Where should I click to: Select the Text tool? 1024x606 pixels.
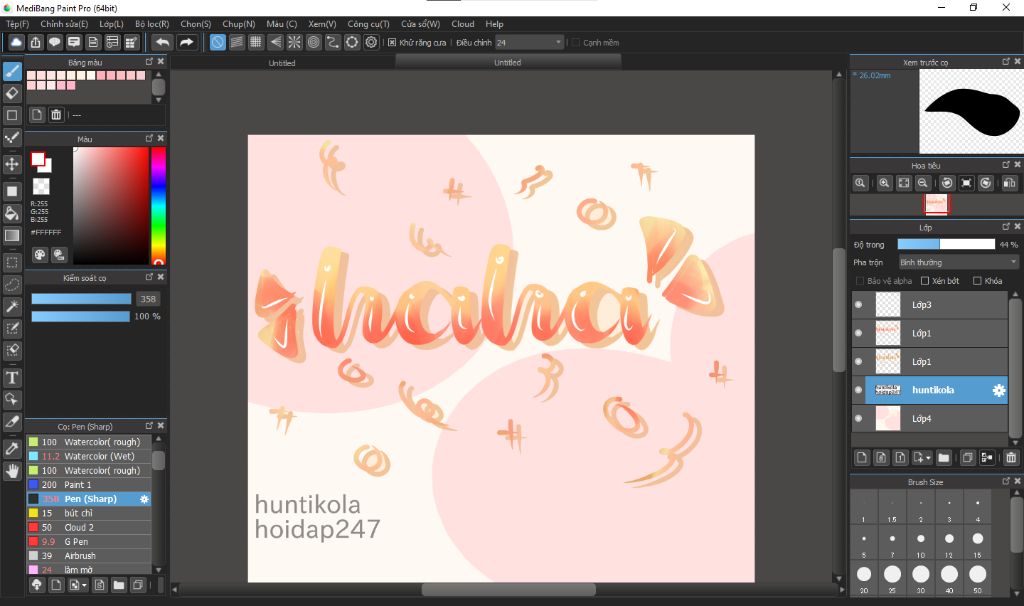[12, 377]
